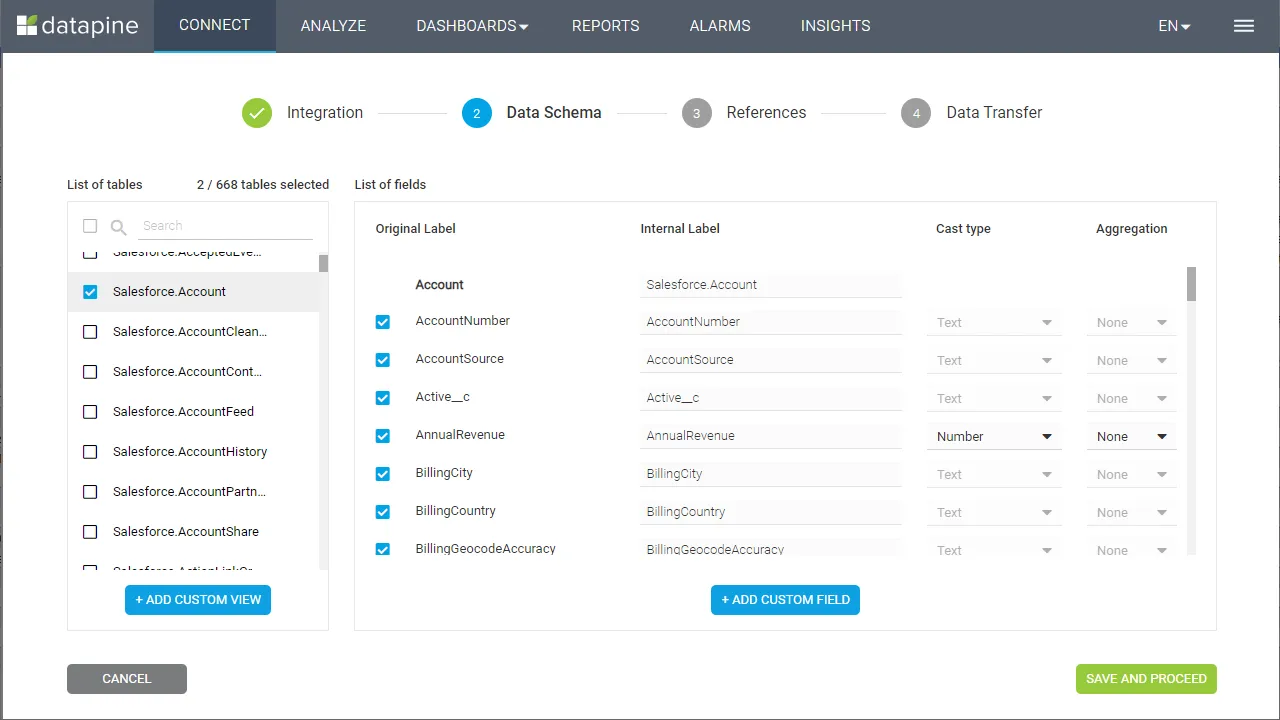Click the step 4 Data Transfer circle
Viewport: 1280px width, 720px height.
pyautogui.click(x=916, y=113)
